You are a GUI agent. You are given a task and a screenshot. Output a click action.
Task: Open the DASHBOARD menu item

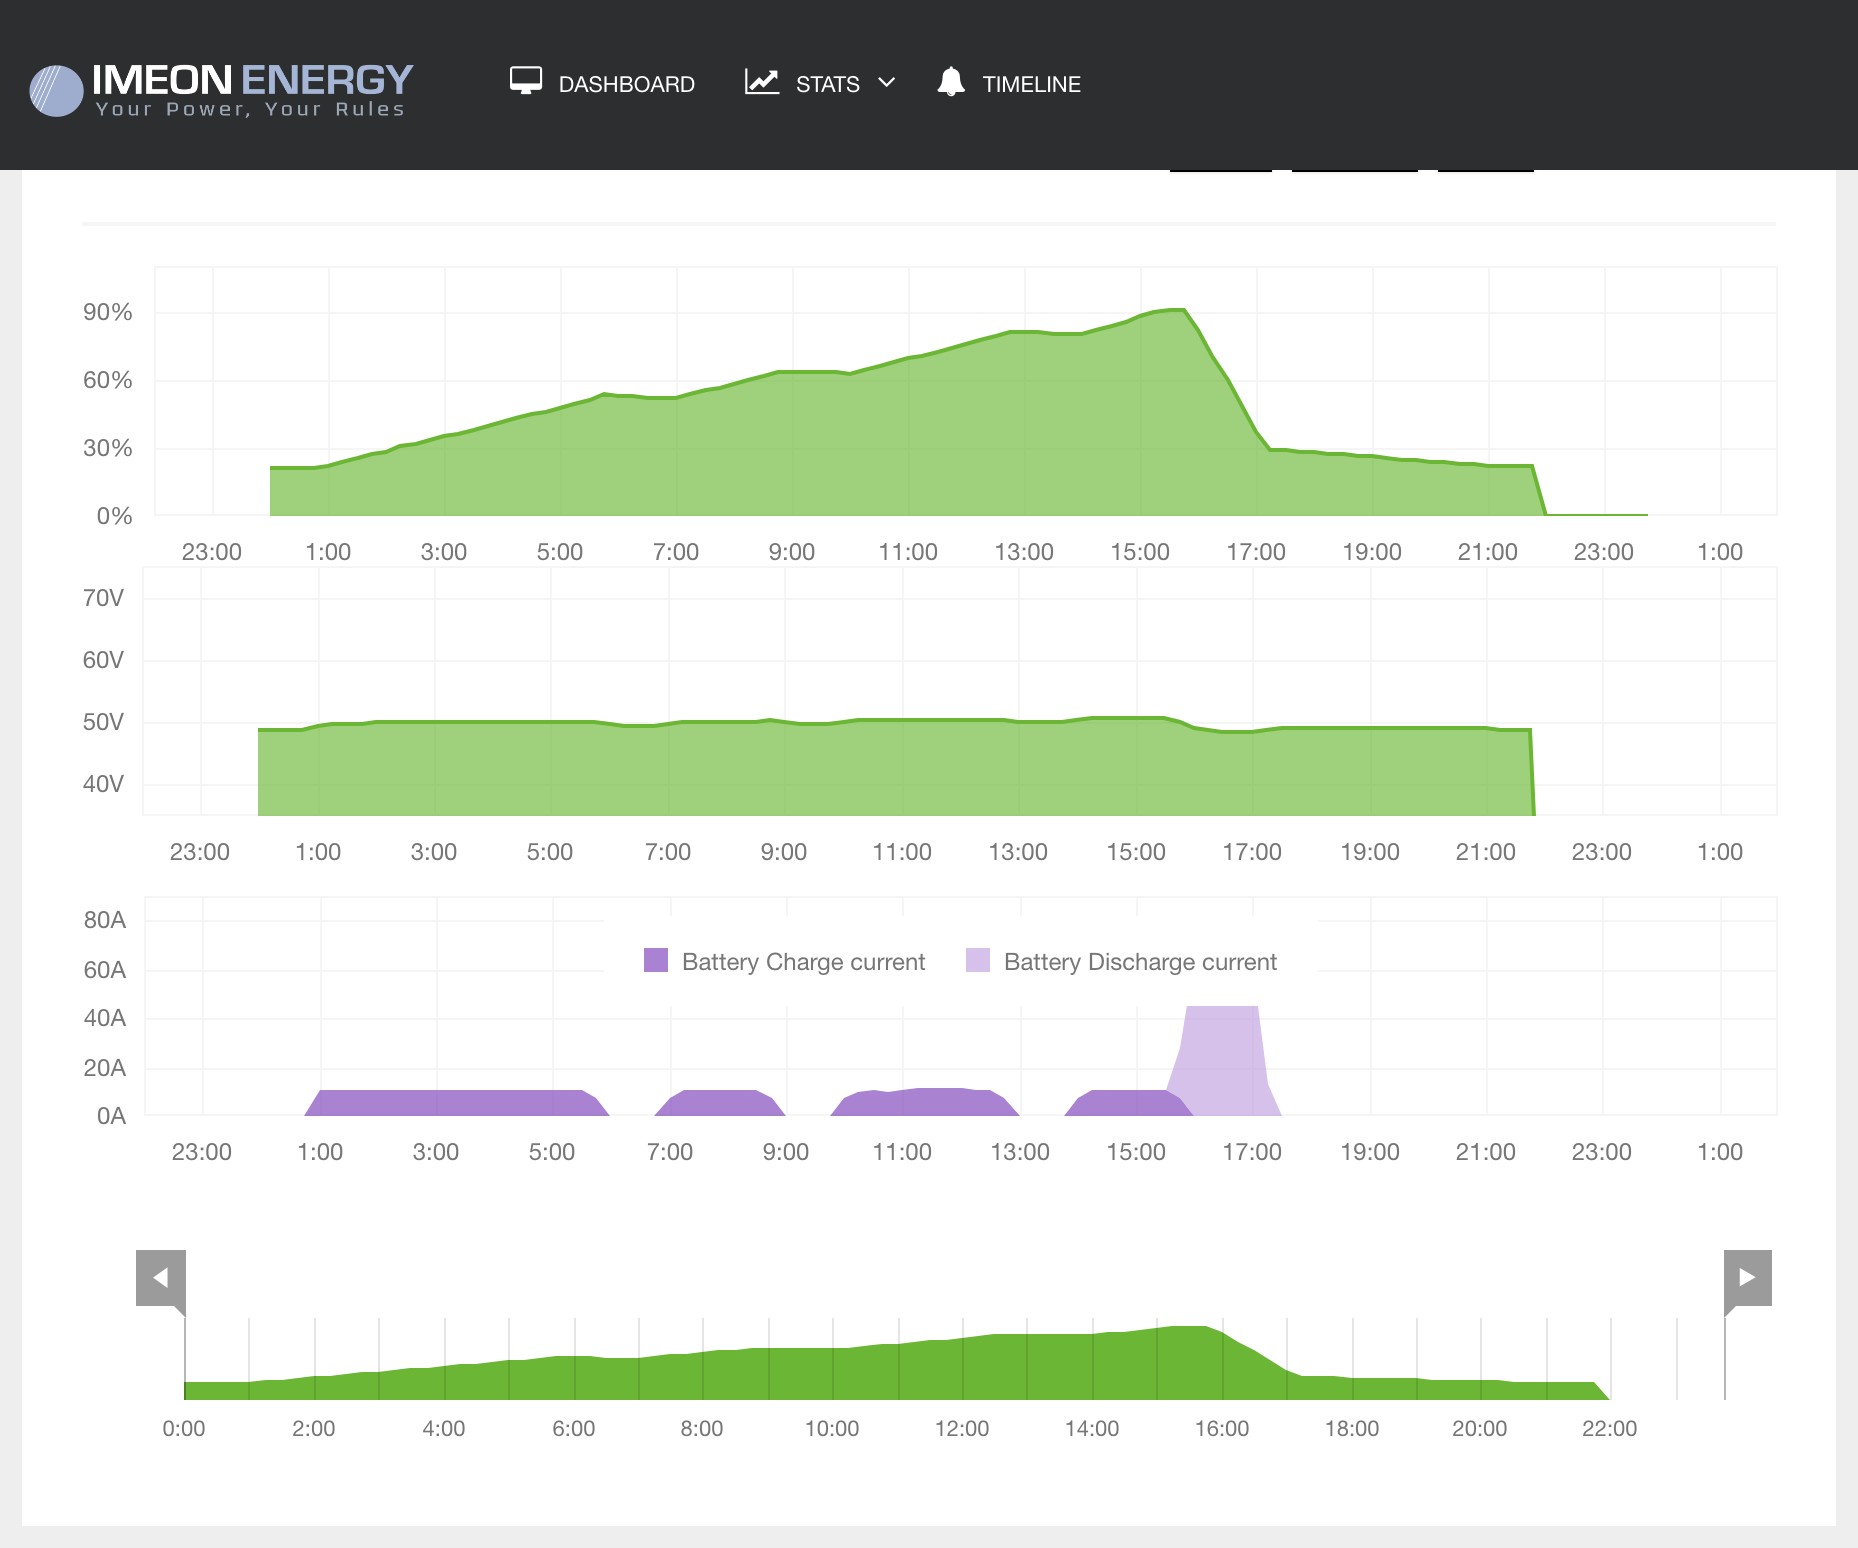click(626, 85)
